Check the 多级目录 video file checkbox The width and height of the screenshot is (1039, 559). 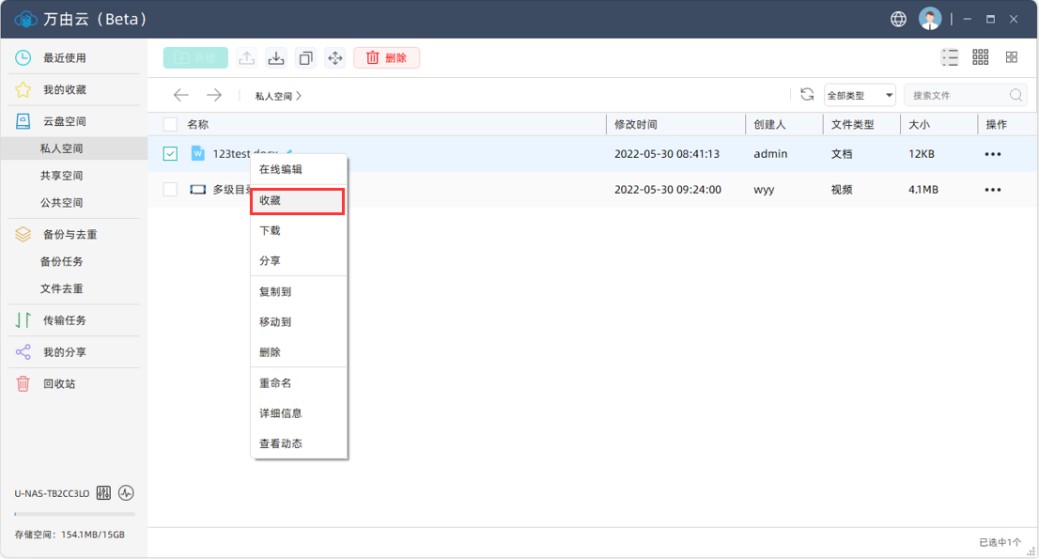170,189
